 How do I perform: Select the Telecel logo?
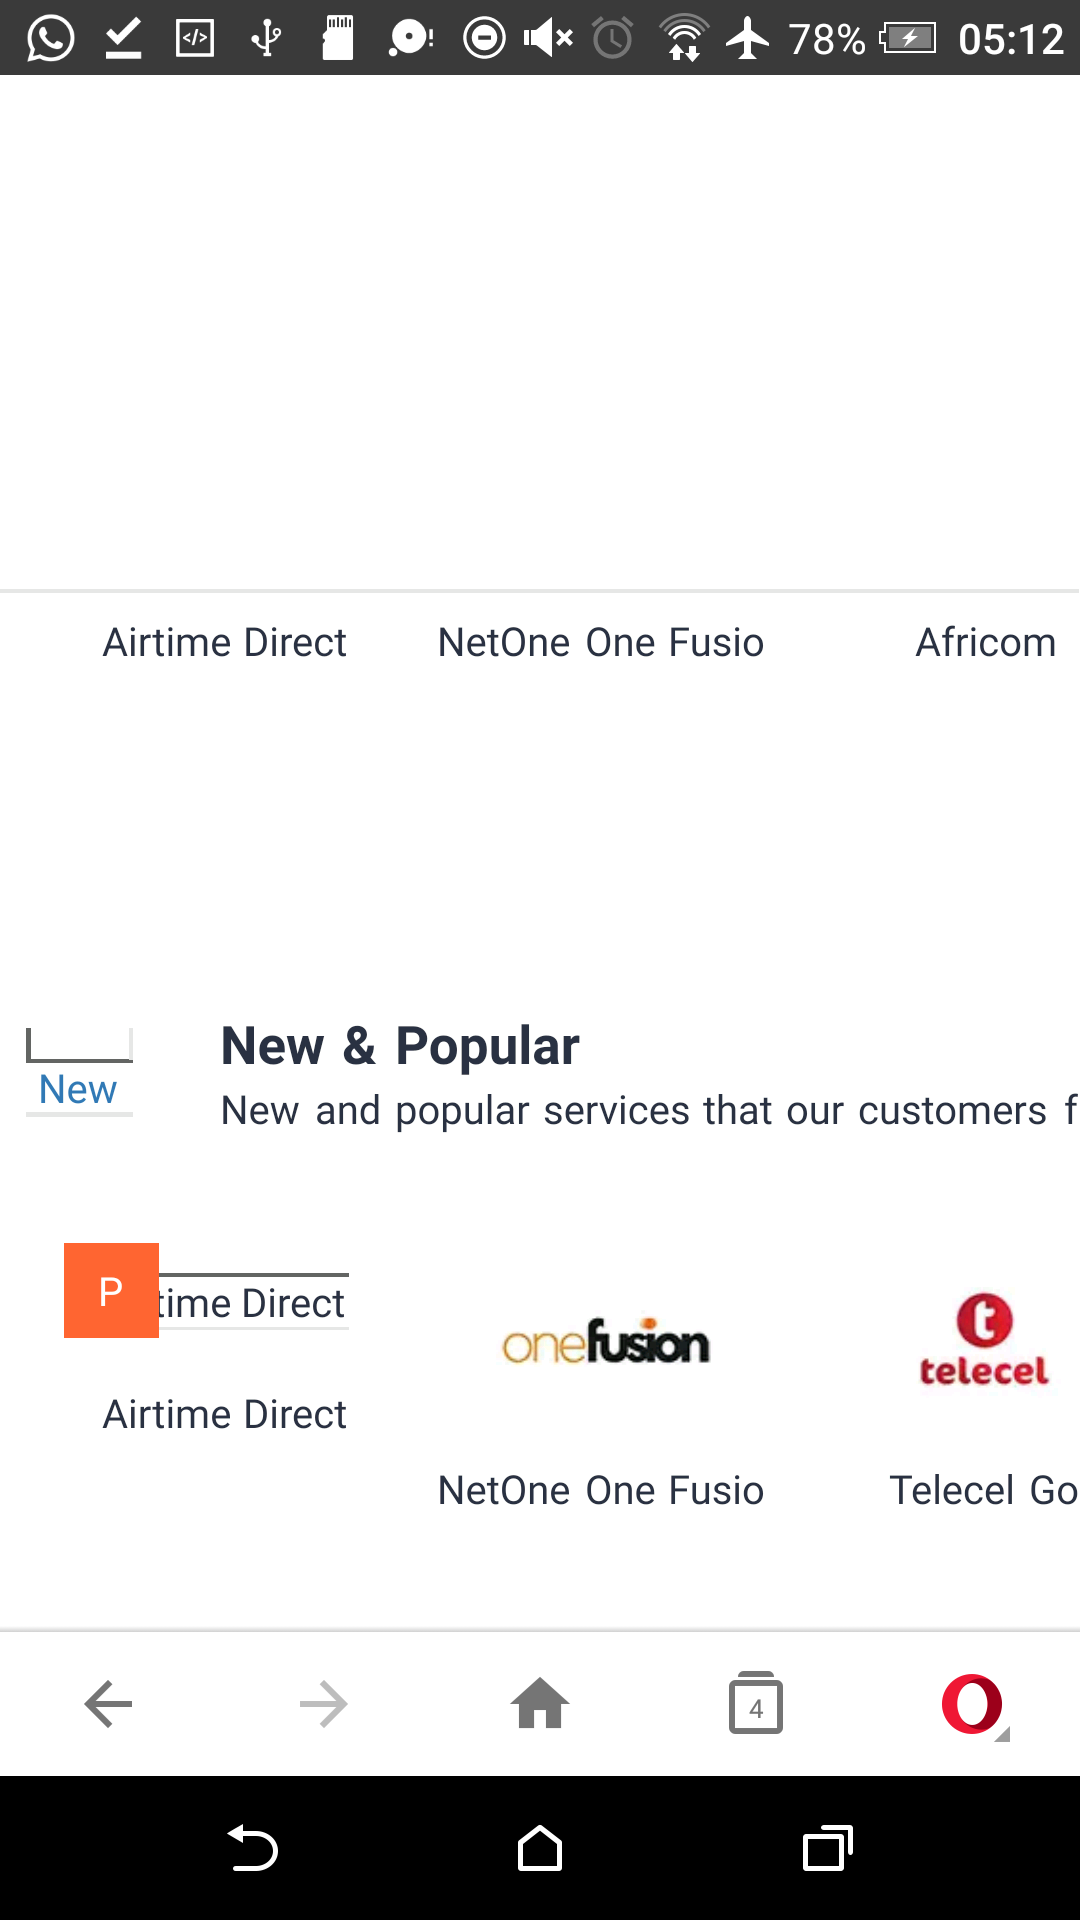984,1340
